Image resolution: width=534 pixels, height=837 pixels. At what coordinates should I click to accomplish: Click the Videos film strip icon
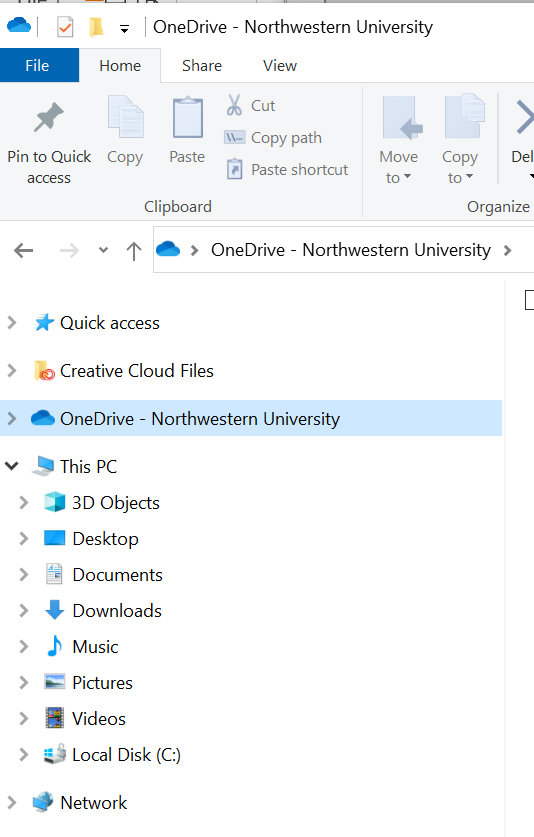pos(54,718)
